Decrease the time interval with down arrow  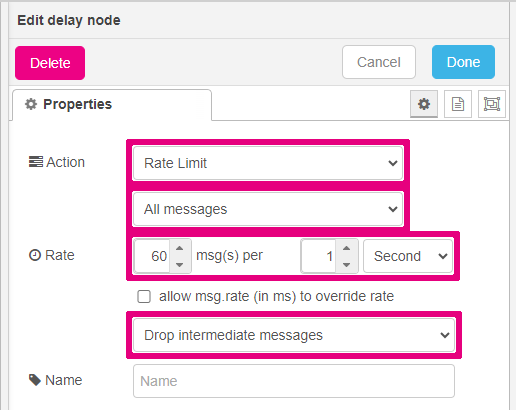(347, 265)
